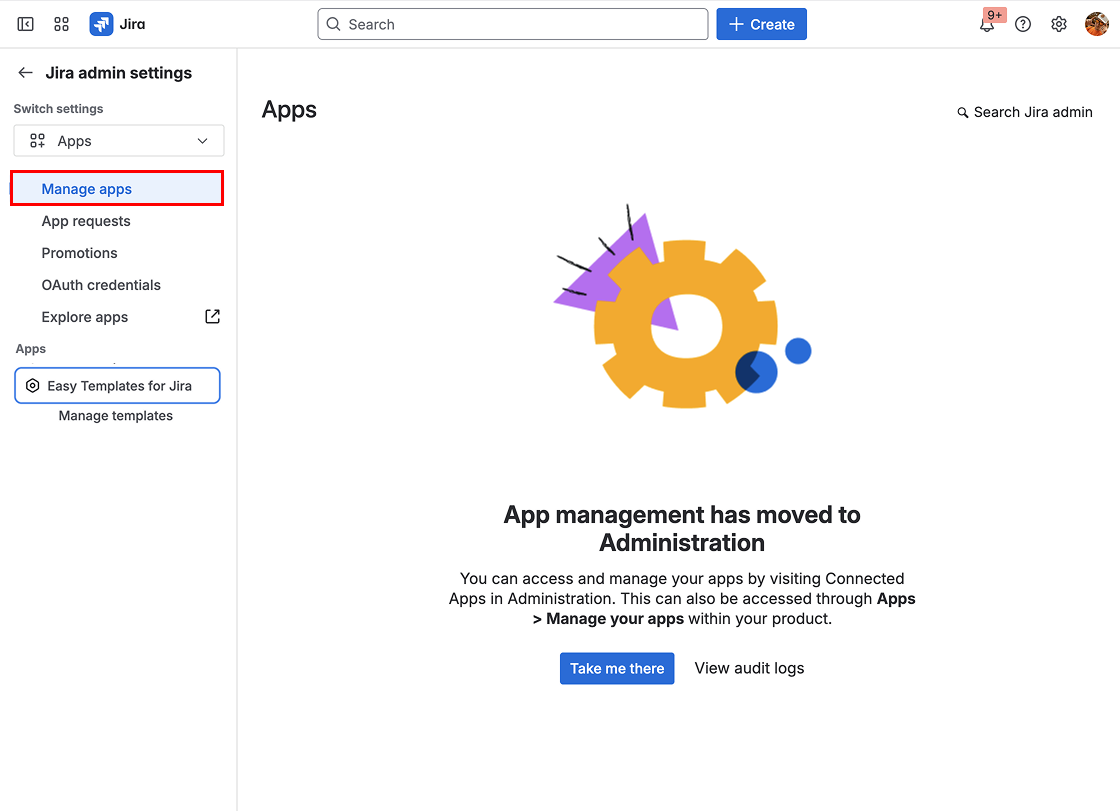Open the app switcher grid icon
The image size is (1120, 811).
click(x=61, y=23)
